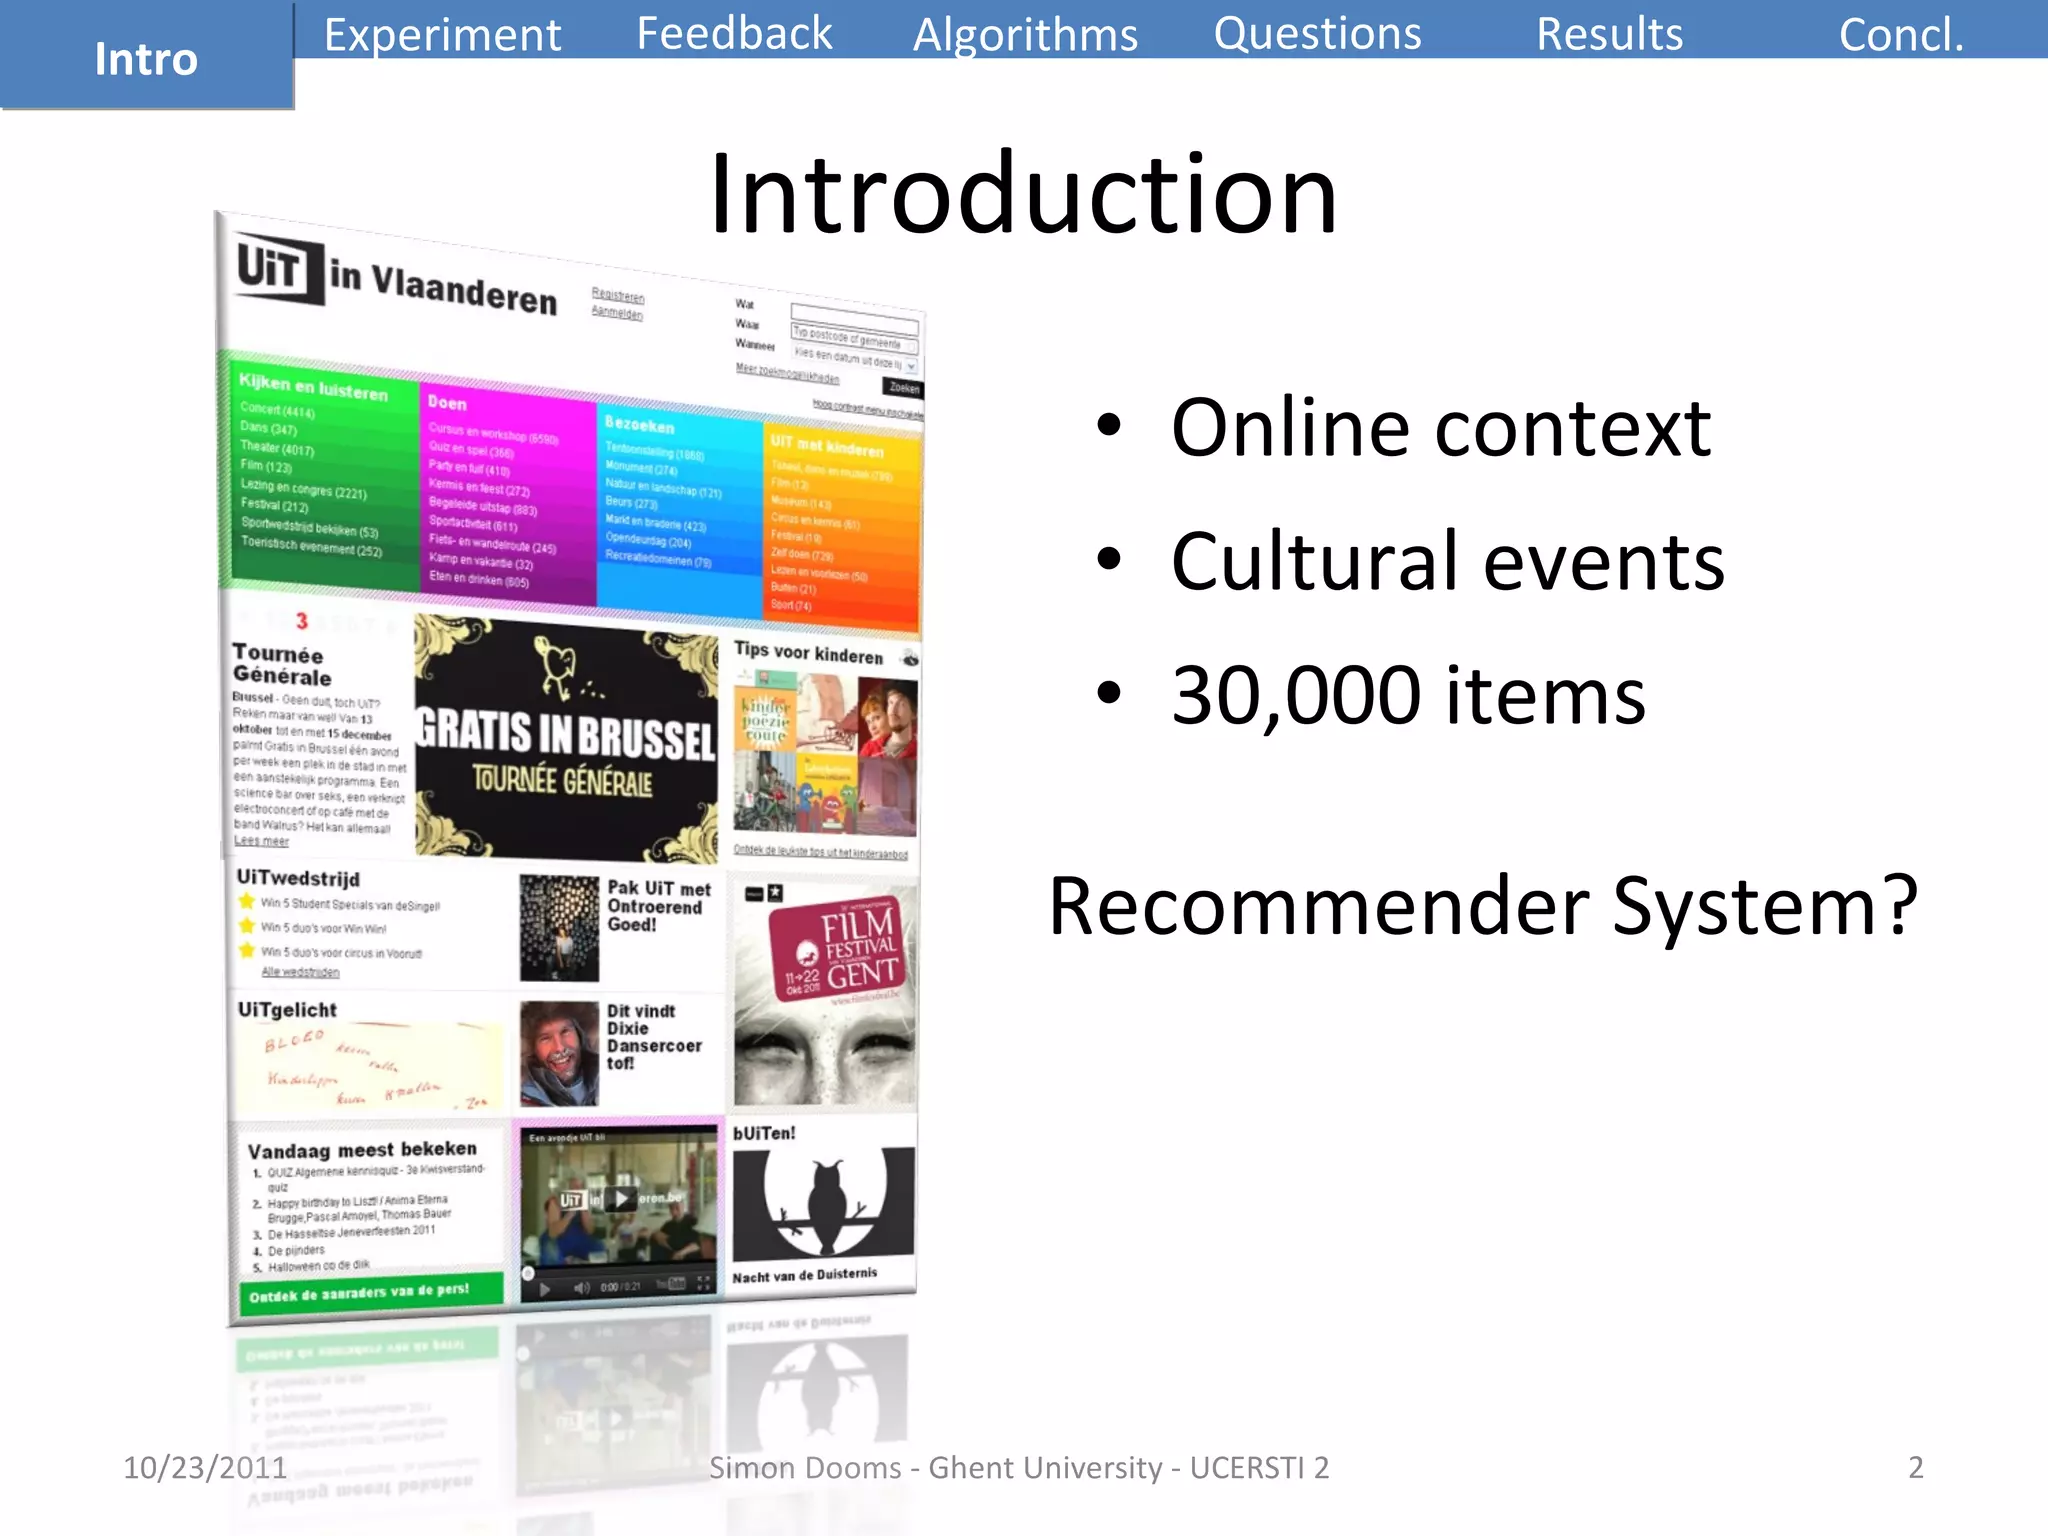
Task: Click Ontdek de aanraders green button
Action: pos(371,1292)
